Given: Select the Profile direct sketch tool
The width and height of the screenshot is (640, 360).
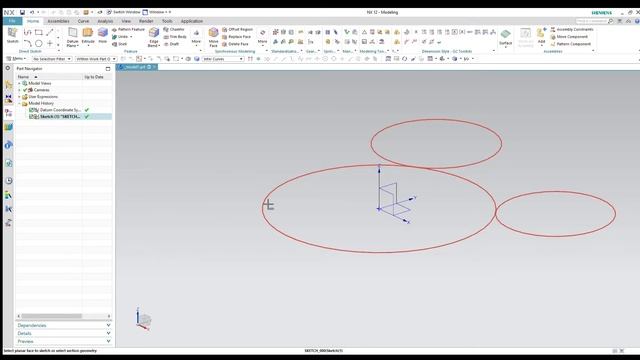Looking at the screenshot, I should coord(27,32).
